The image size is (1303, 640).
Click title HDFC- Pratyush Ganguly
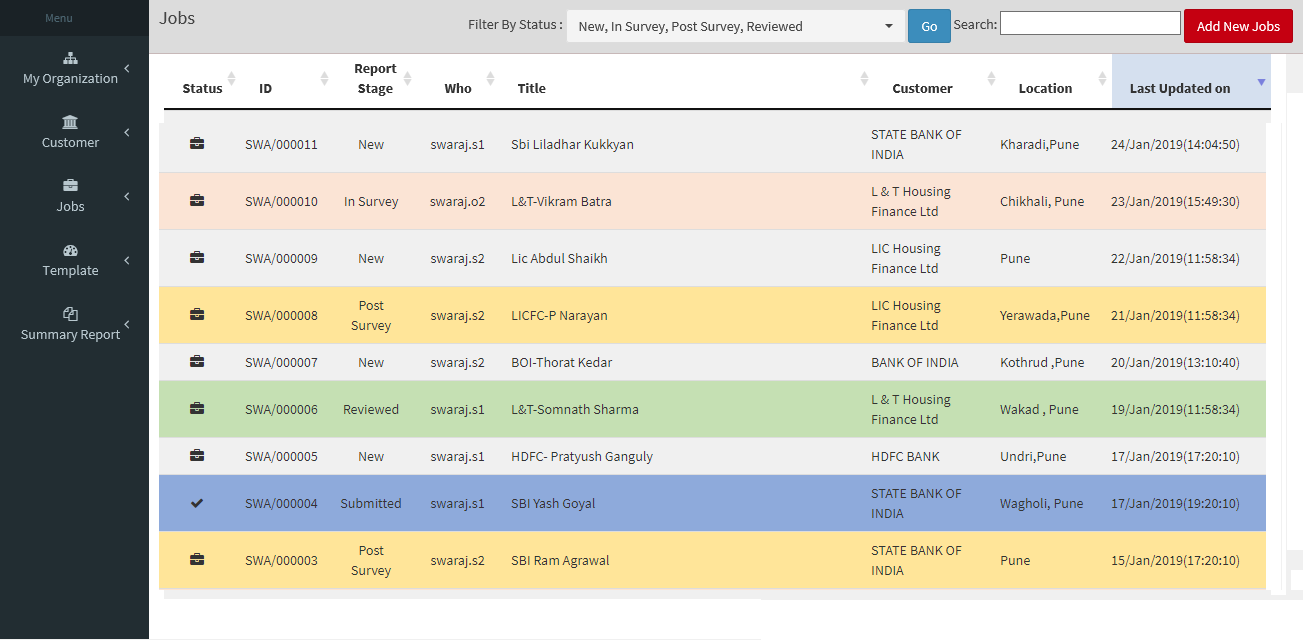pyautogui.click(x=582, y=456)
